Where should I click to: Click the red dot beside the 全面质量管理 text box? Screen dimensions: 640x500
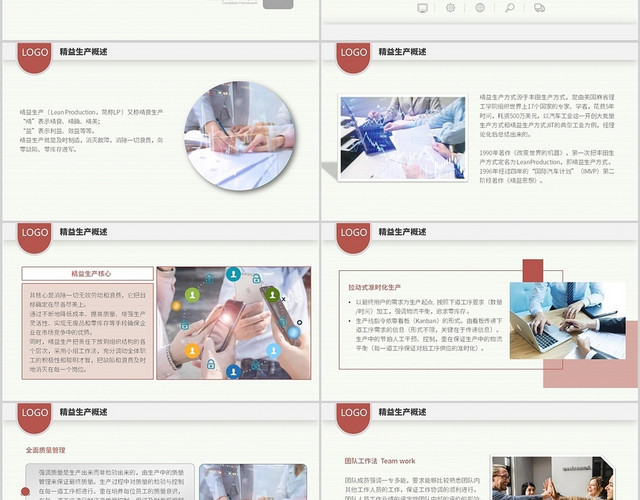pos(25,491)
